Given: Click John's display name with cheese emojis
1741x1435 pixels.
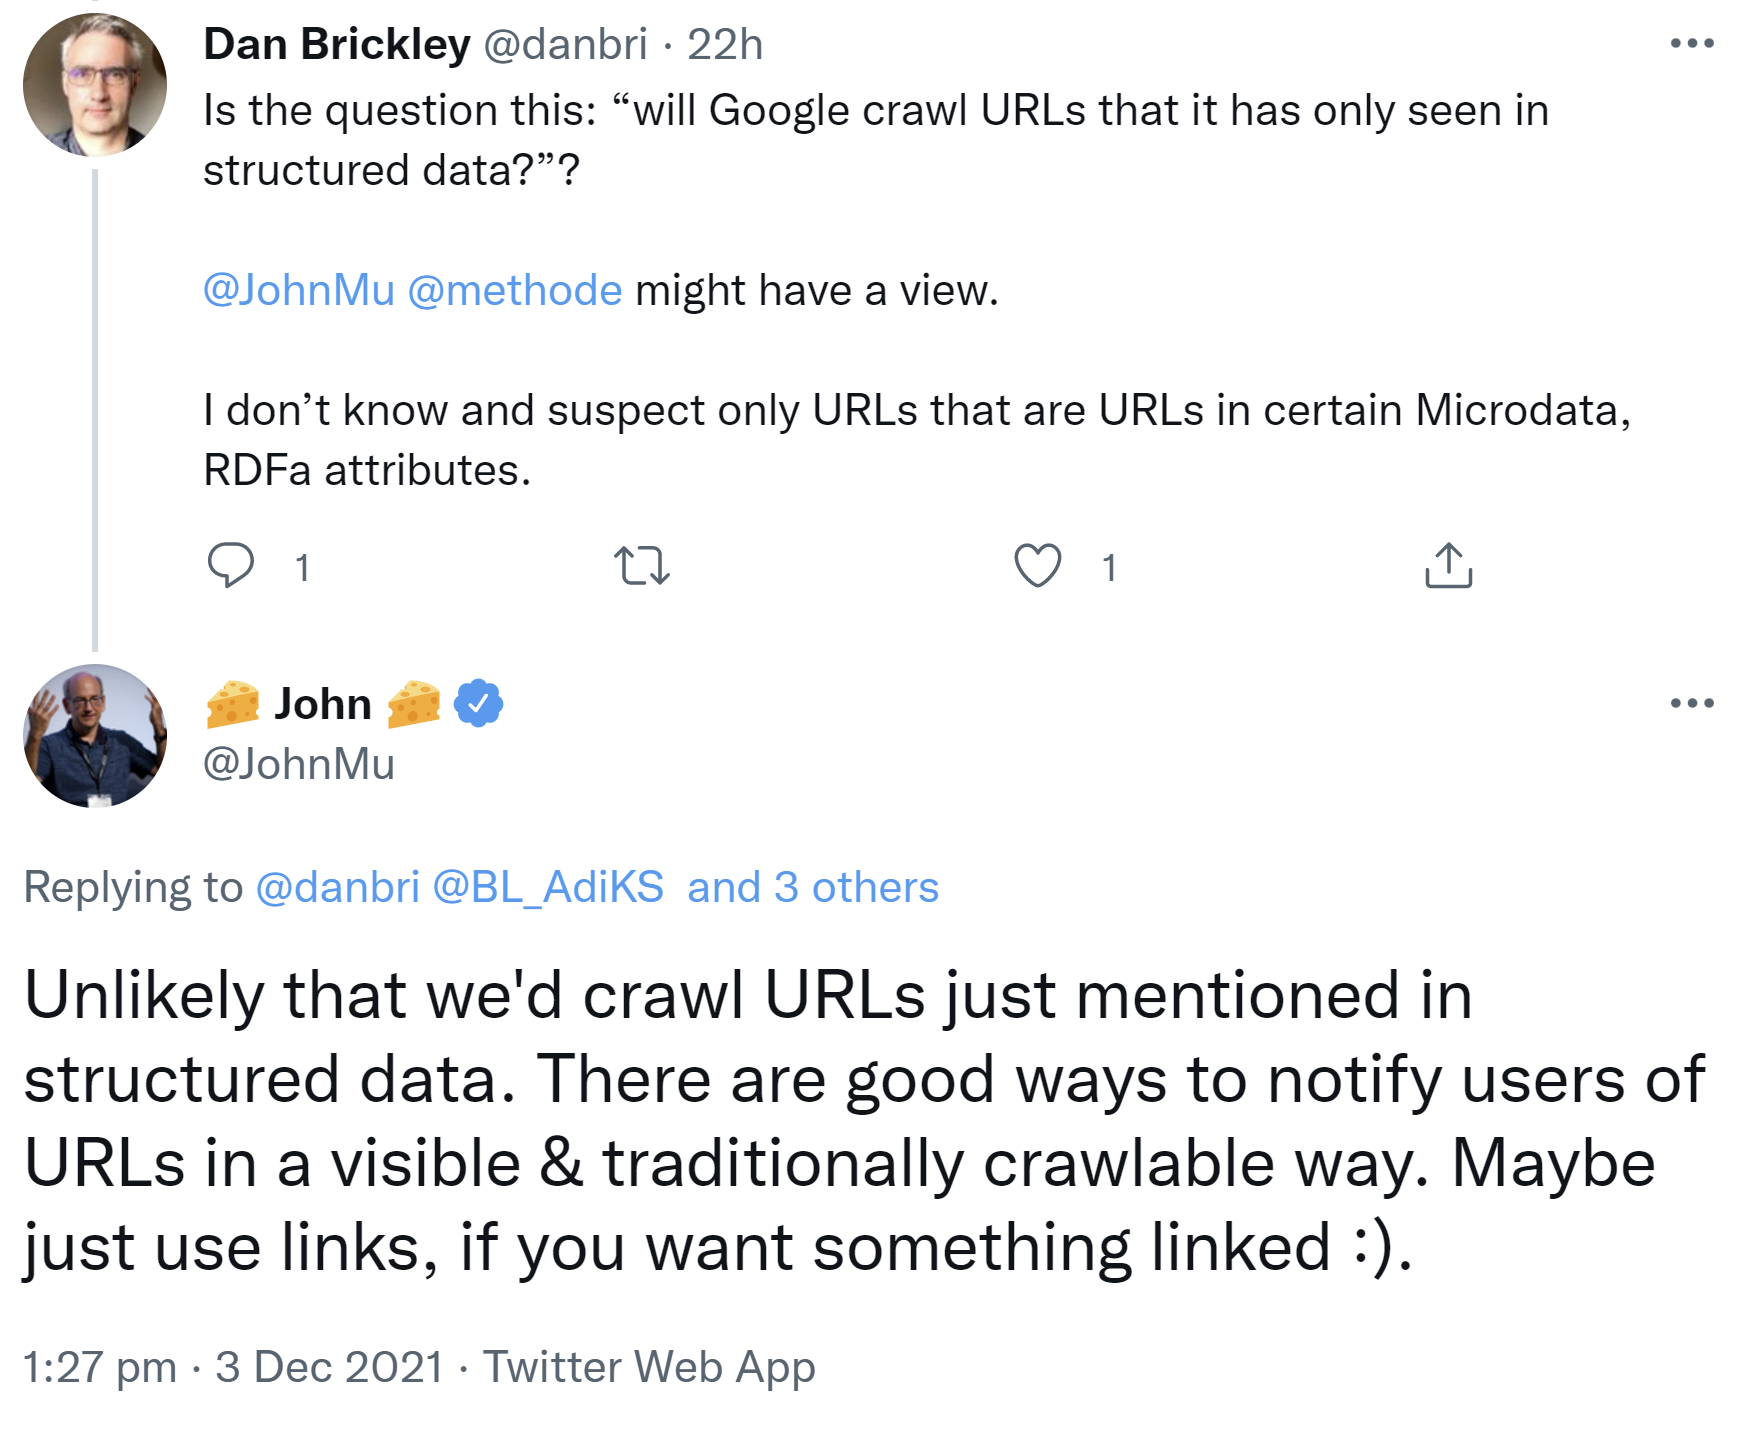Looking at the screenshot, I should pyautogui.click(x=323, y=703).
